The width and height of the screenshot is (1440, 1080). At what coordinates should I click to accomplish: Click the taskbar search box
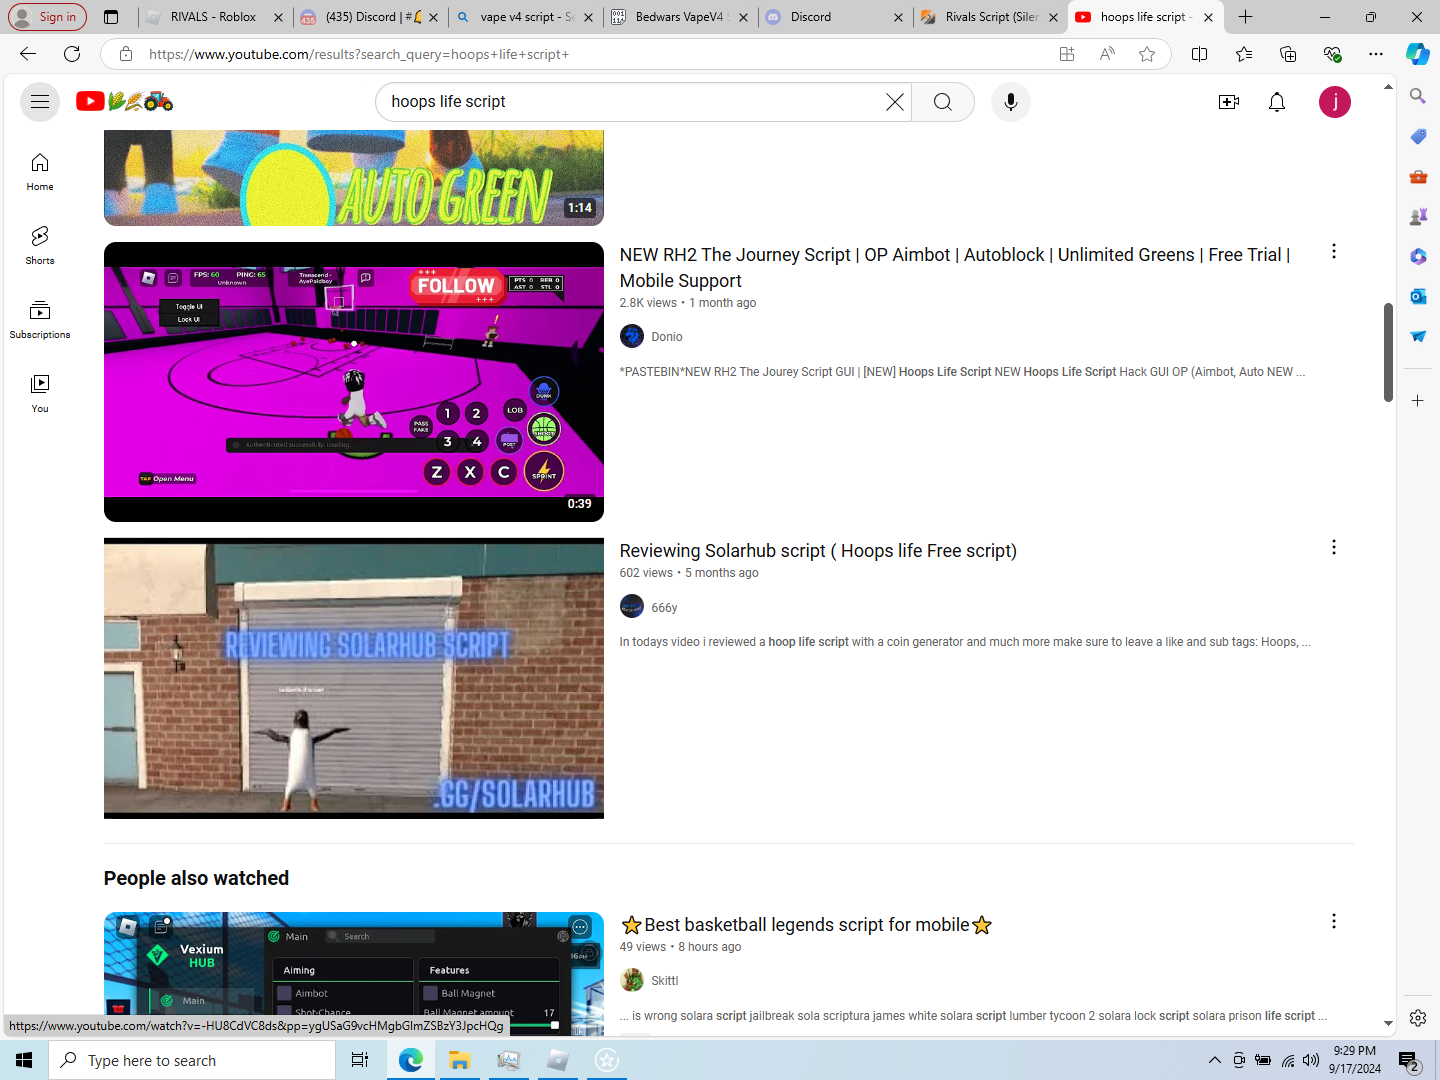click(192, 1060)
